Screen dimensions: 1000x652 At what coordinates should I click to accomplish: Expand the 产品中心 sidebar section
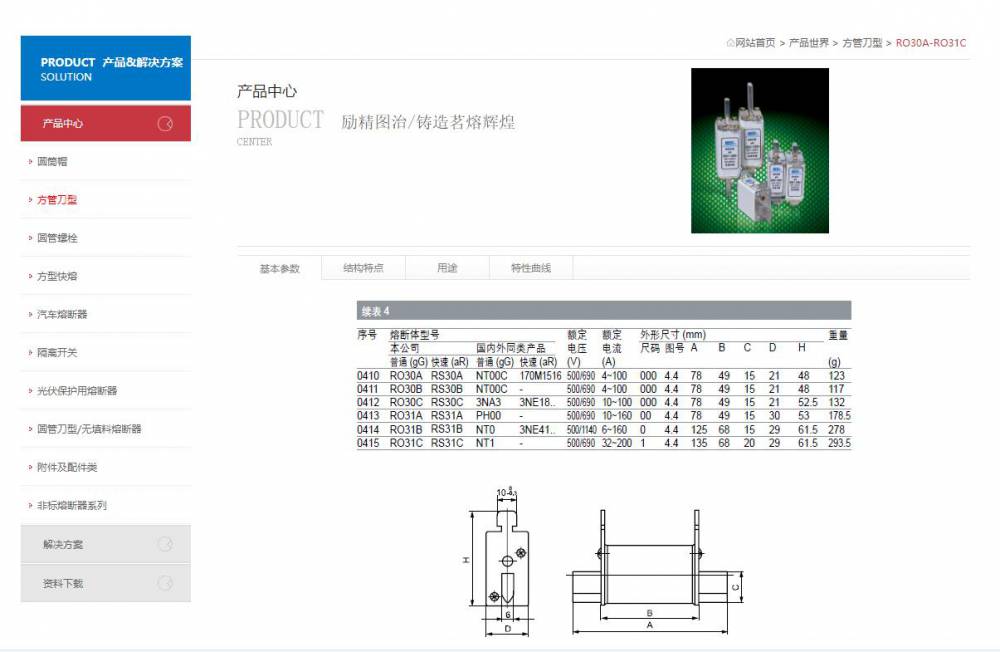(x=63, y=124)
